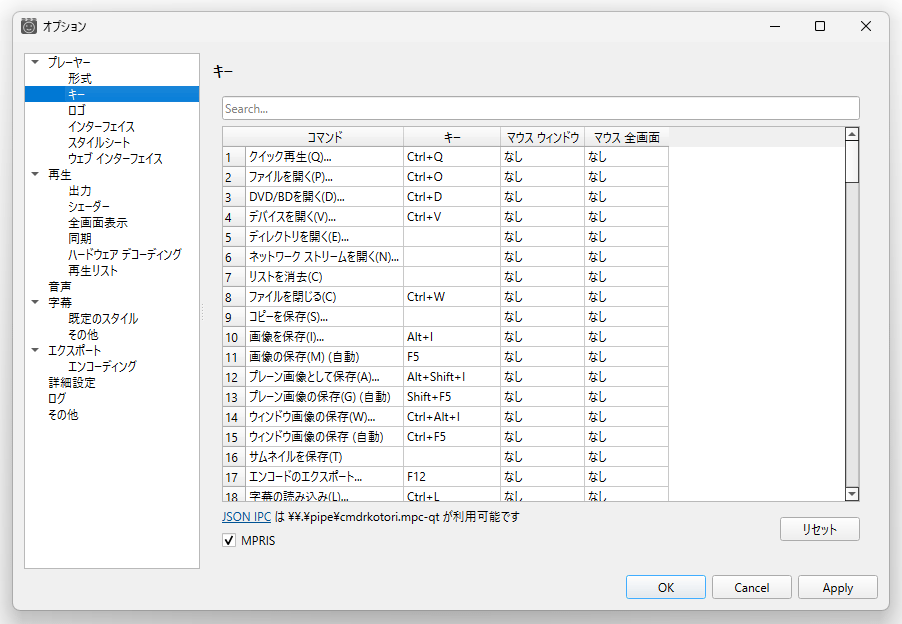Select the クイック再生(Q)... command row
The width and height of the screenshot is (902, 624).
(324, 156)
